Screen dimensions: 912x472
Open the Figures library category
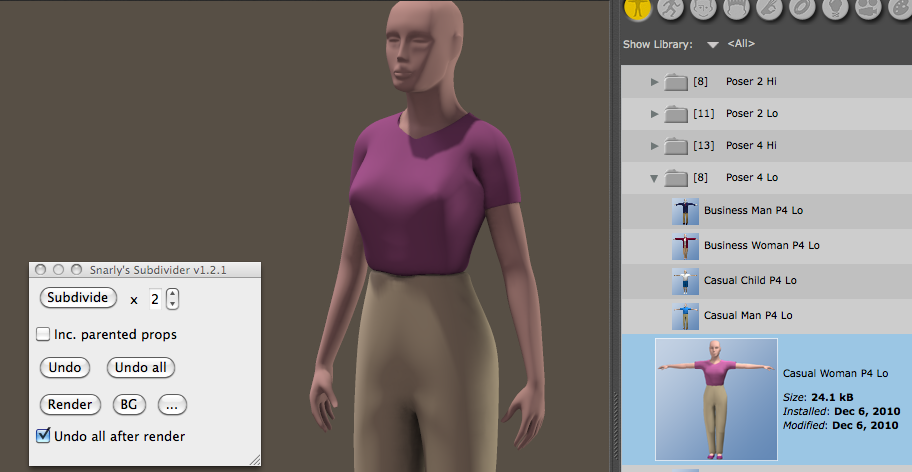click(x=637, y=8)
